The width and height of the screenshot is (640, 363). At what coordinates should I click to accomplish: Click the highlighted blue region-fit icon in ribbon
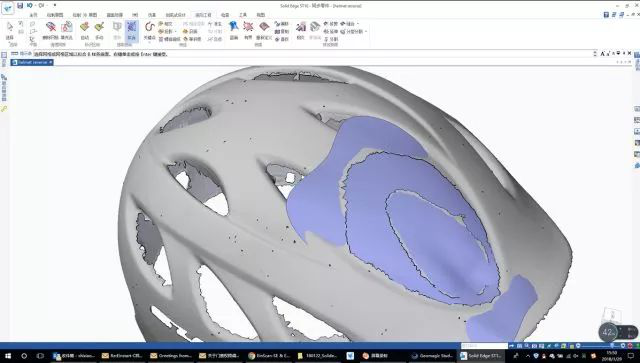click(131, 30)
